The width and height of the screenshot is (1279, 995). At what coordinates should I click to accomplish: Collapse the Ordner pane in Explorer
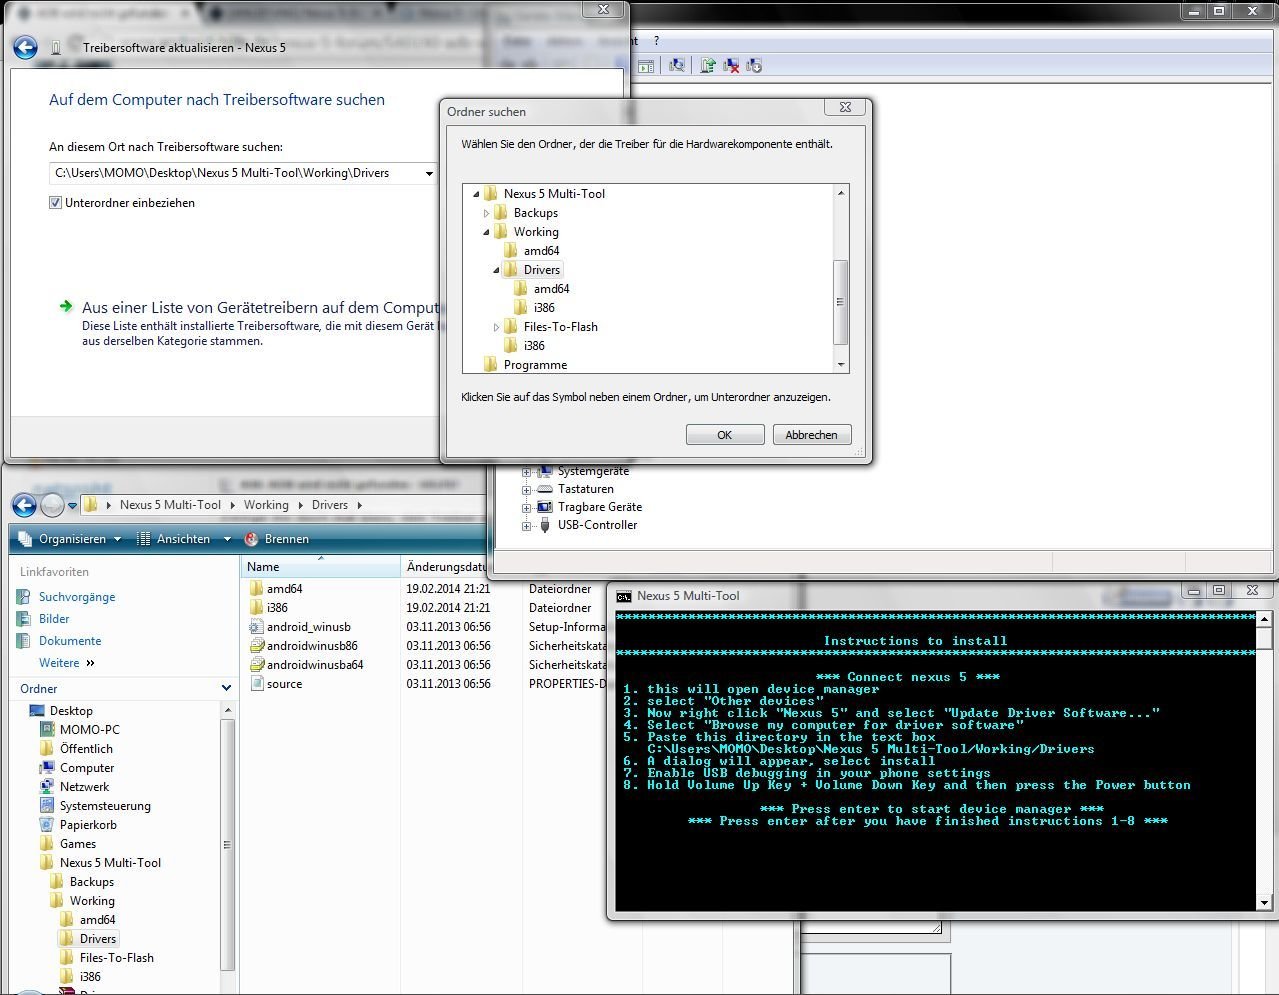pos(226,689)
